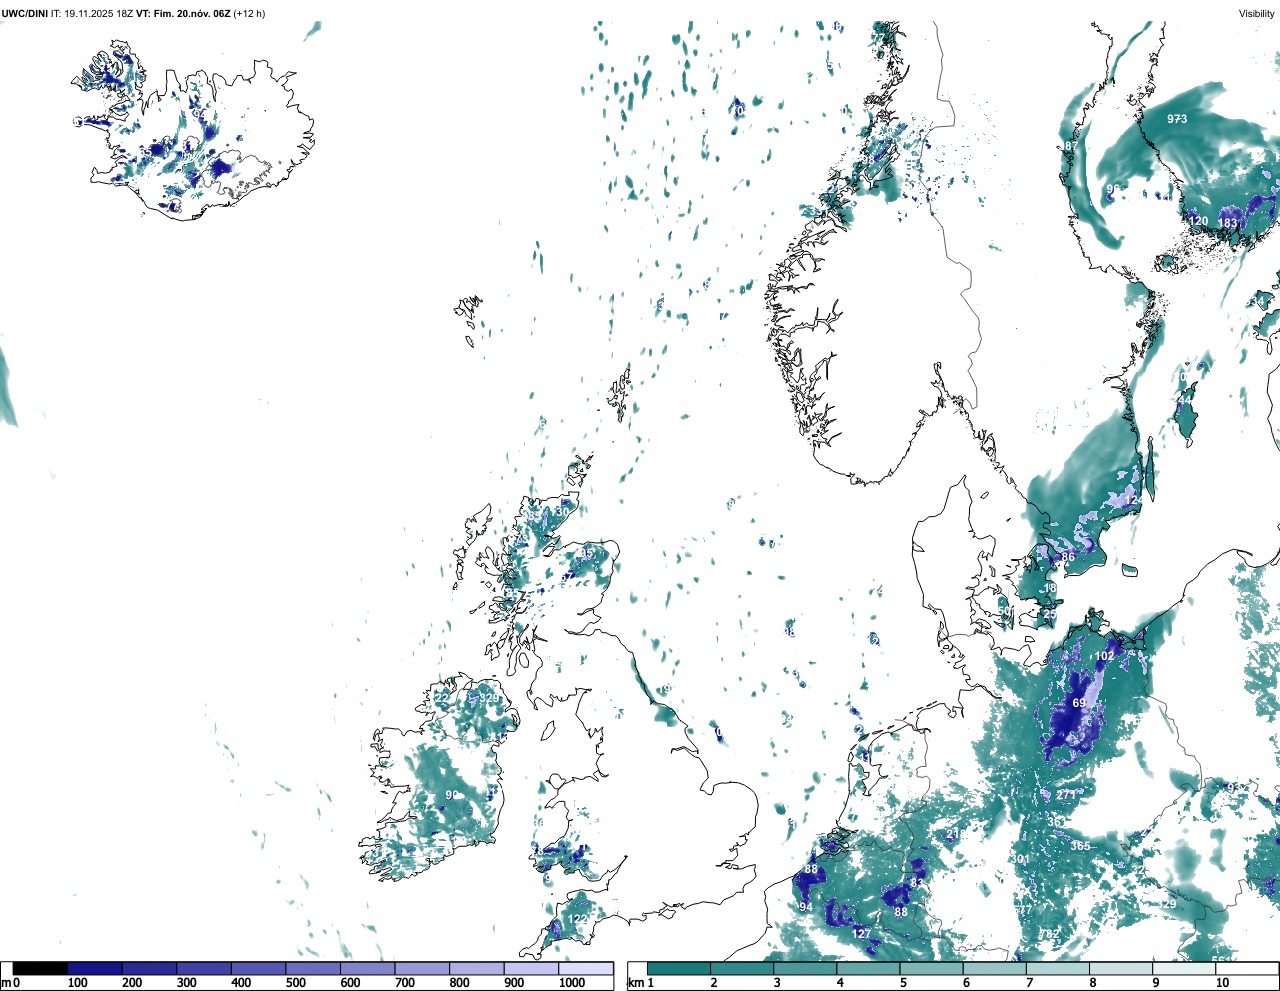Select the '124' value on Swedish east coast
Image resolution: width=1280 pixels, height=991 pixels.
[1132, 500]
